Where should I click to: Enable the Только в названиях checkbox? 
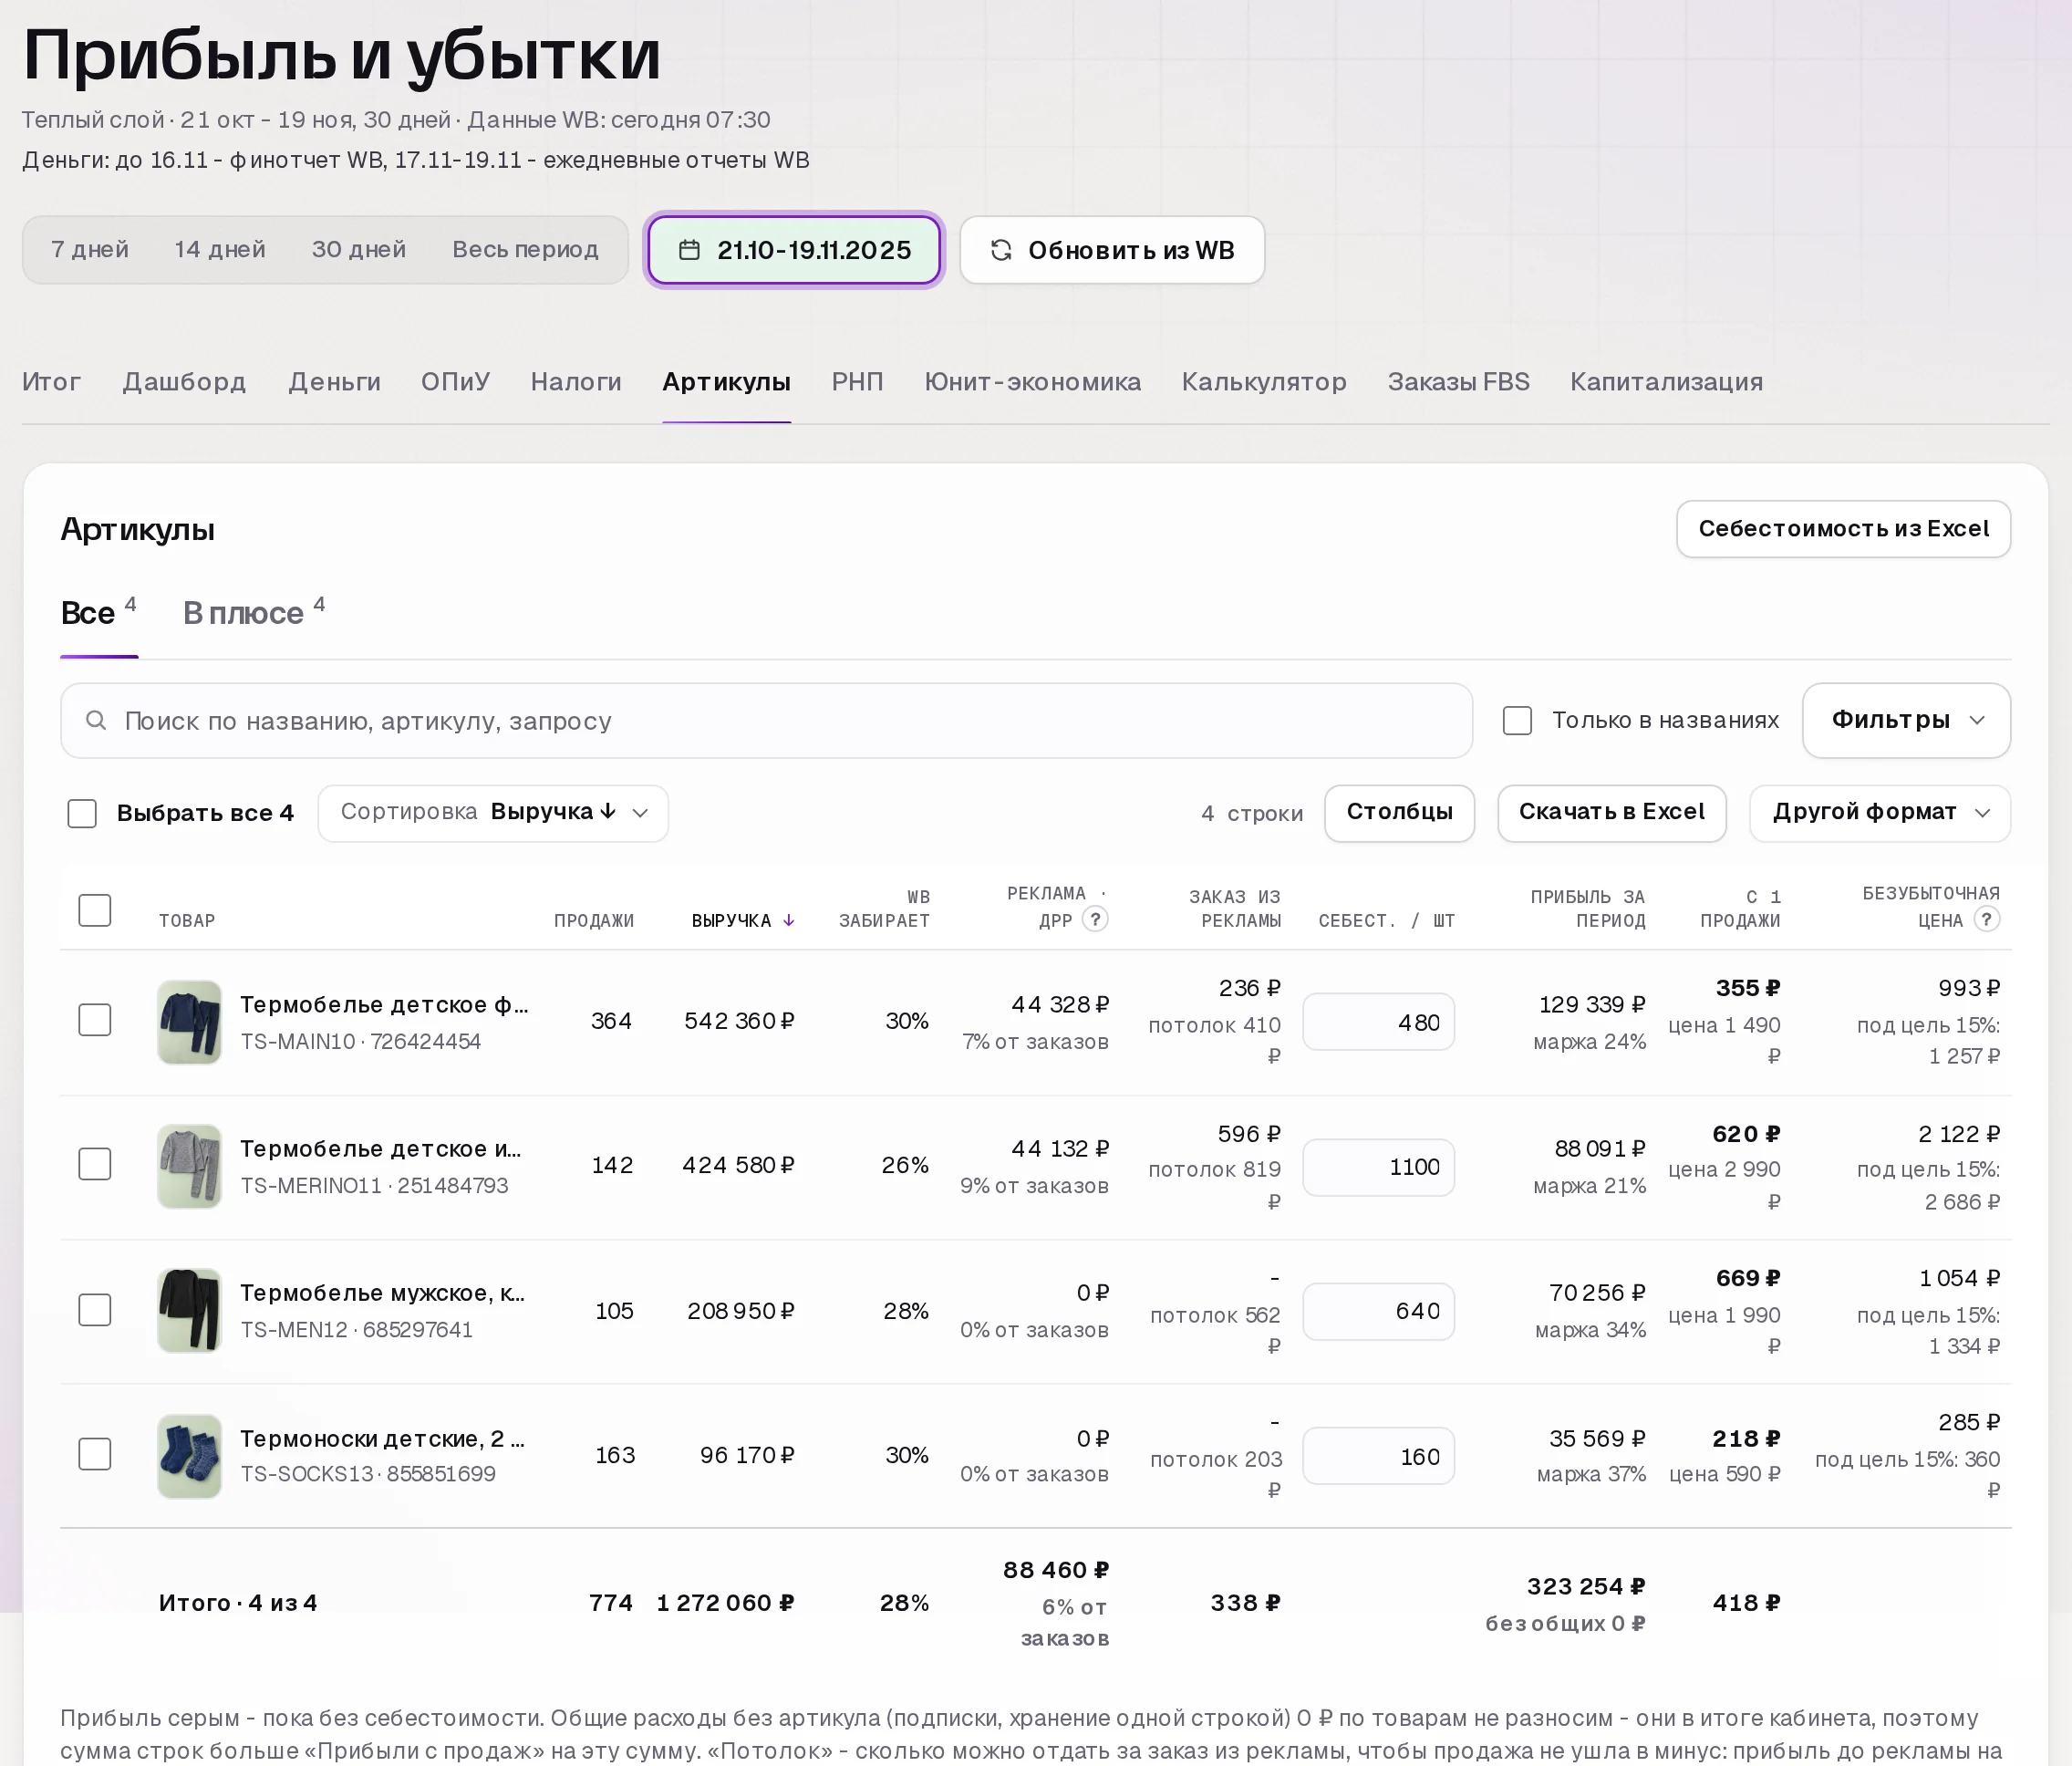1517,720
